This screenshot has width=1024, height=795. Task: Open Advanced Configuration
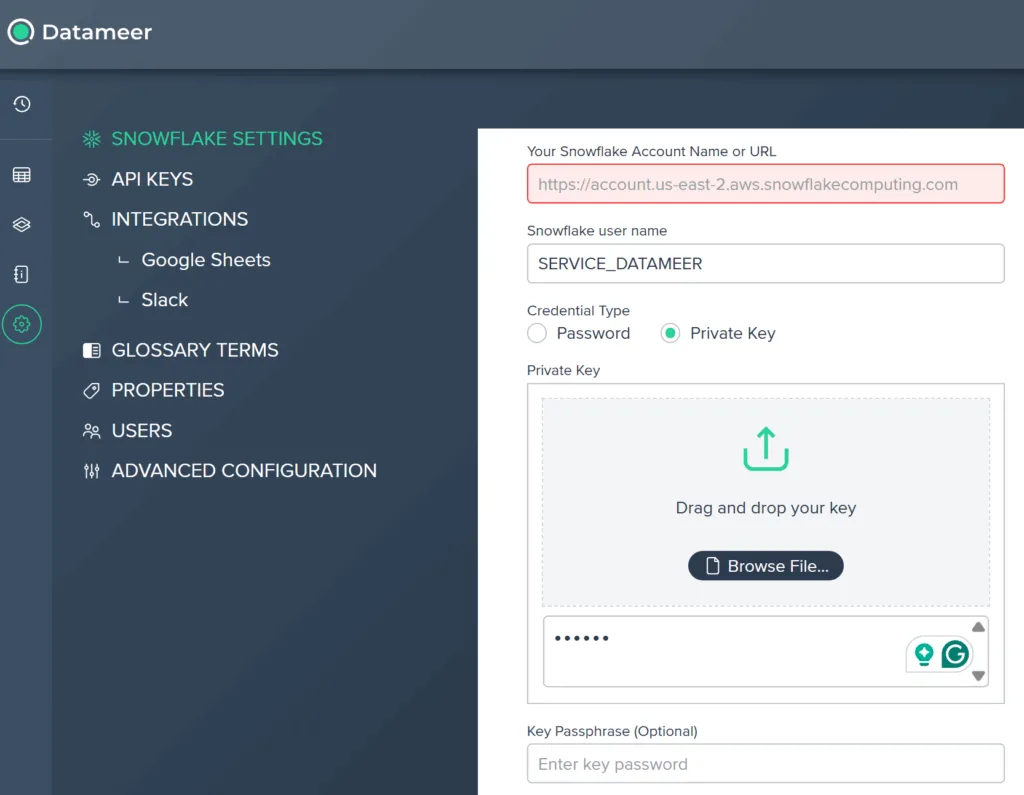(244, 471)
